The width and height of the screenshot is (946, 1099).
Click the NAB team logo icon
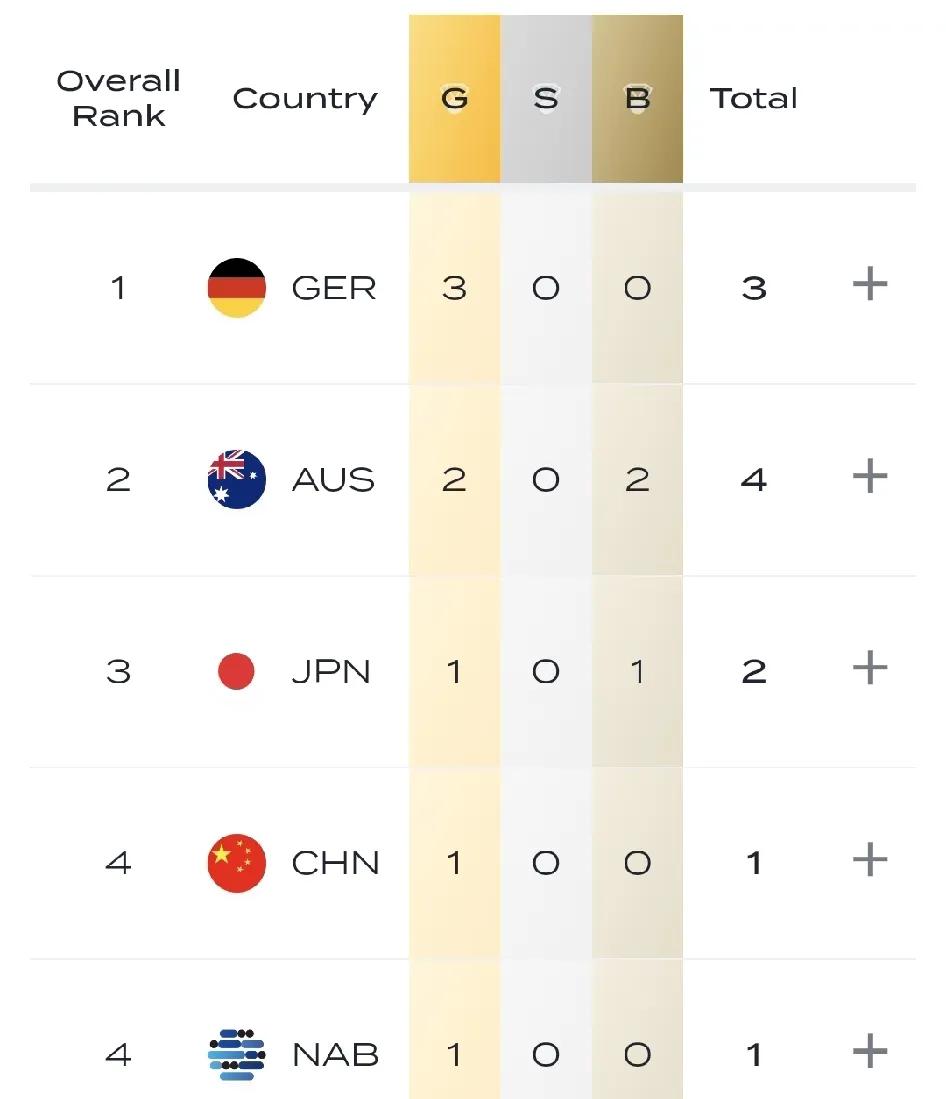pyautogui.click(x=237, y=1054)
